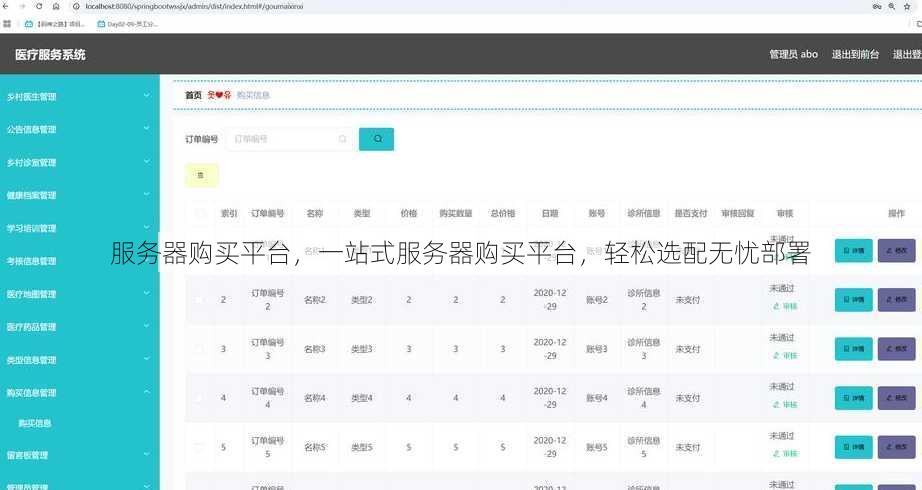The height and width of the screenshot is (490, 922).
Task: Expand the 医疗地图管理 sidebar chevron
Action: point(146,294)
